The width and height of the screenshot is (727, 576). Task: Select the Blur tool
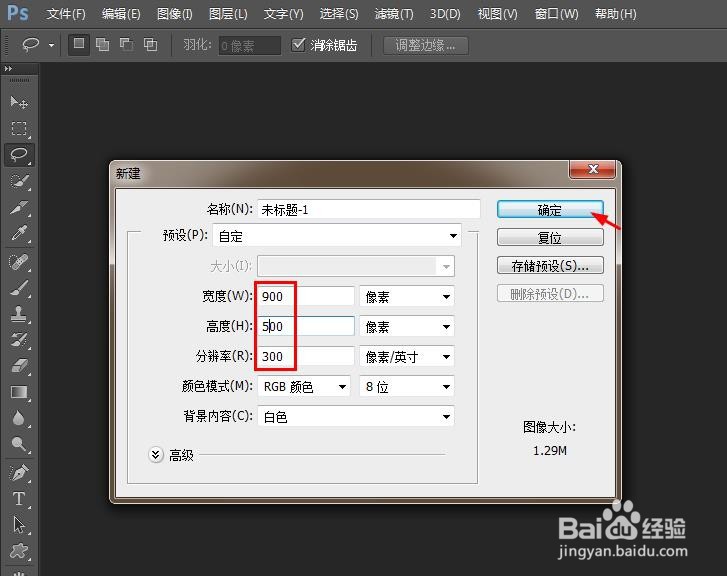[19, 418]
